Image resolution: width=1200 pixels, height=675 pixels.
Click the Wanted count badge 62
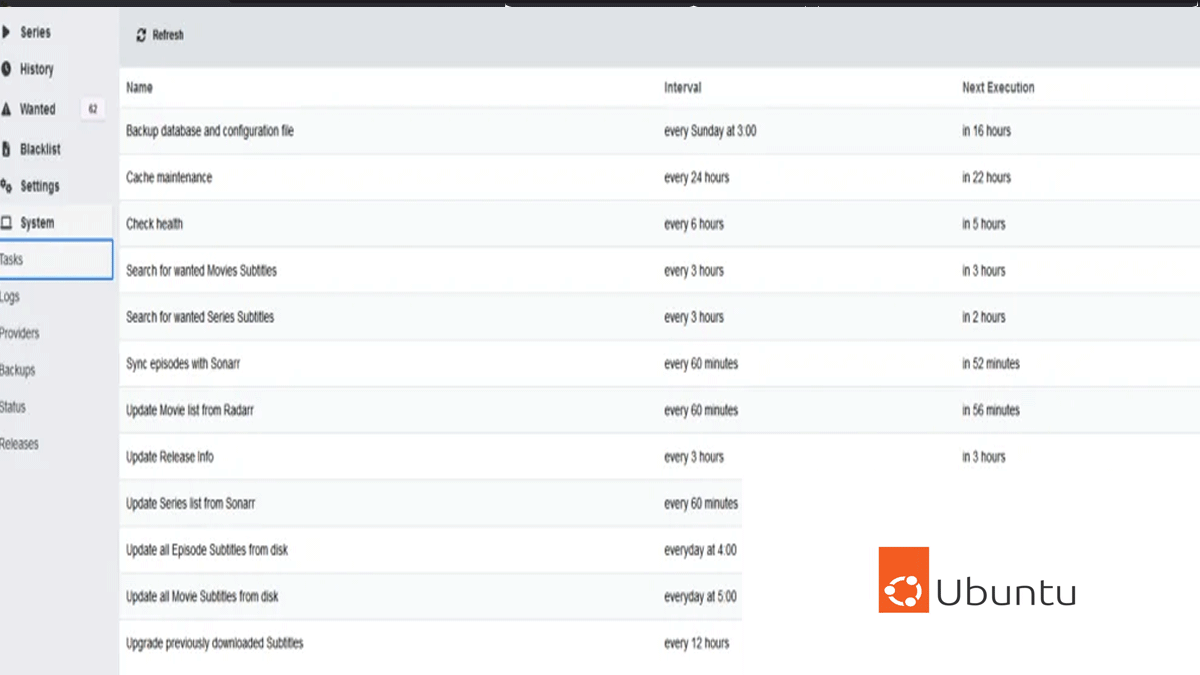[x=92, y=109]
